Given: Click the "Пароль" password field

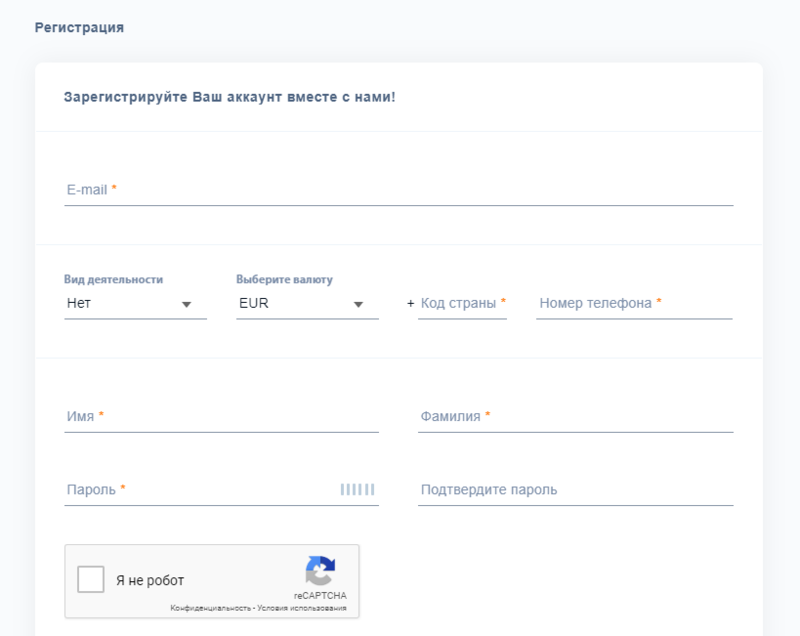Looking at the screenshot, I should [x=200, y=490].
